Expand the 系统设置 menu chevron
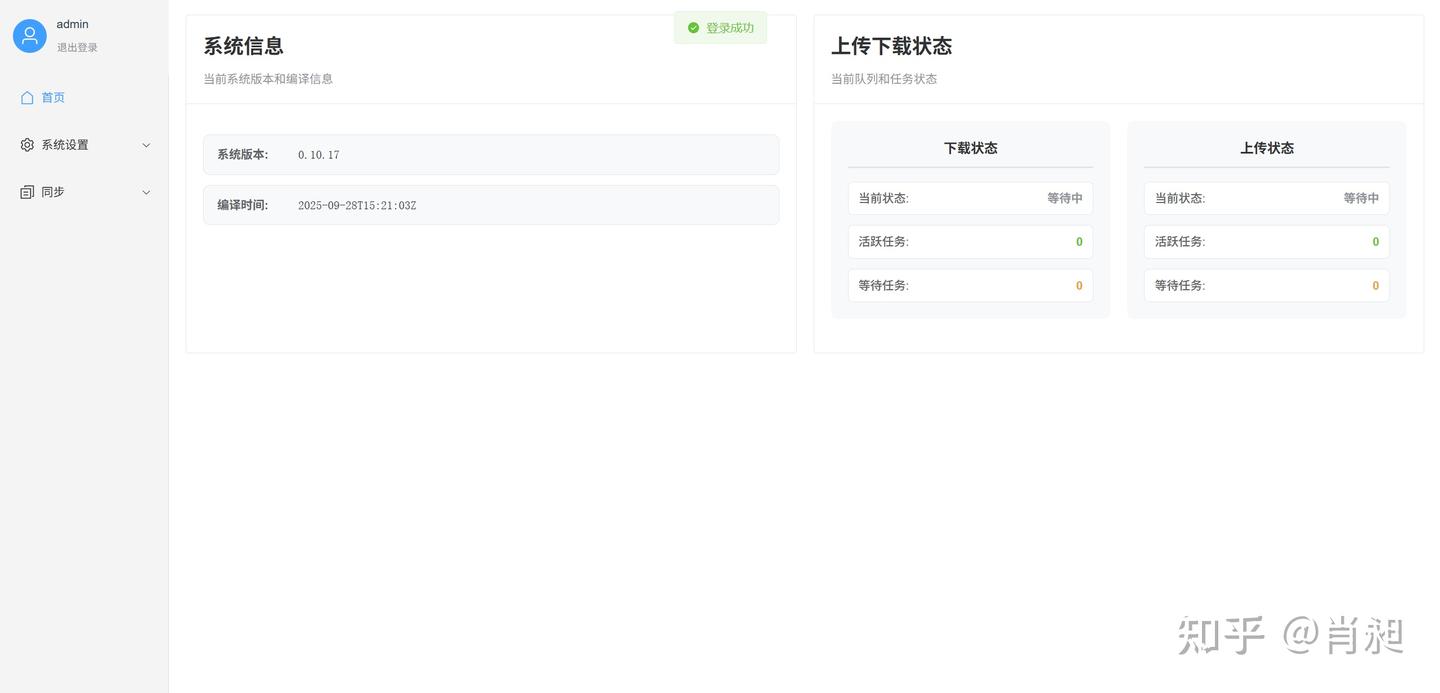 click(x=146, y=145)
